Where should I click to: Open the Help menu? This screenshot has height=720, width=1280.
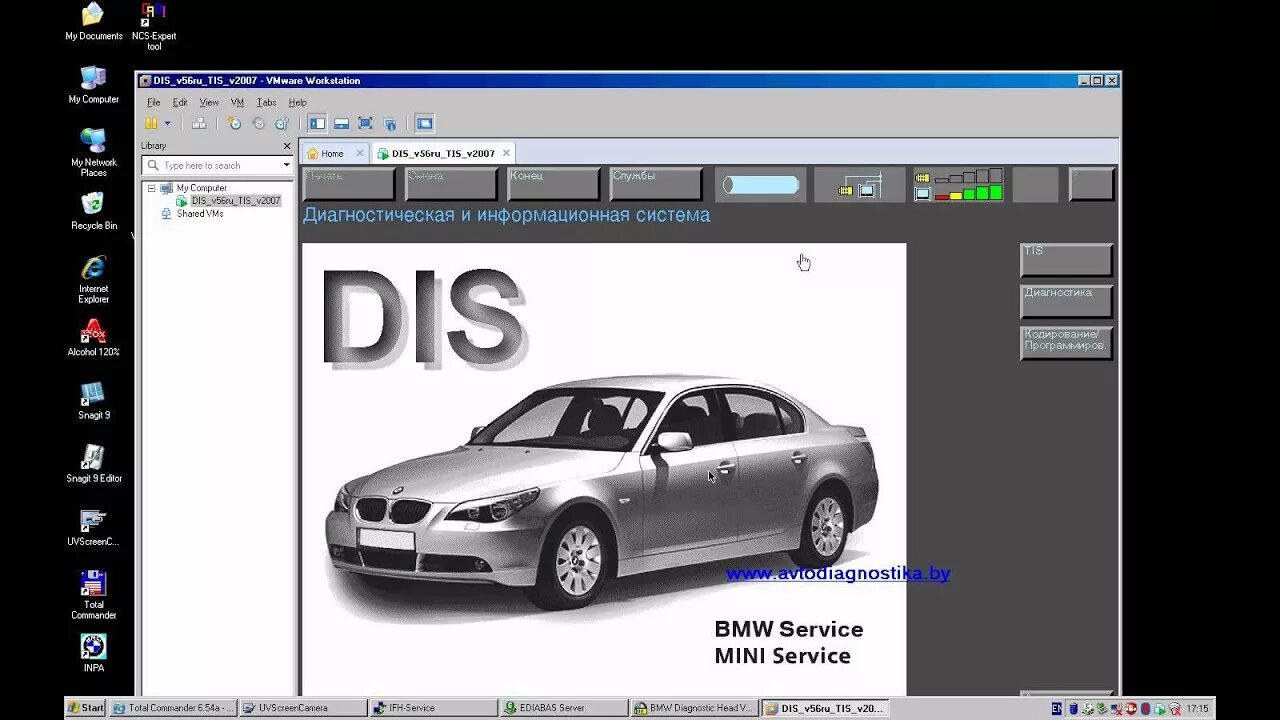298,102
